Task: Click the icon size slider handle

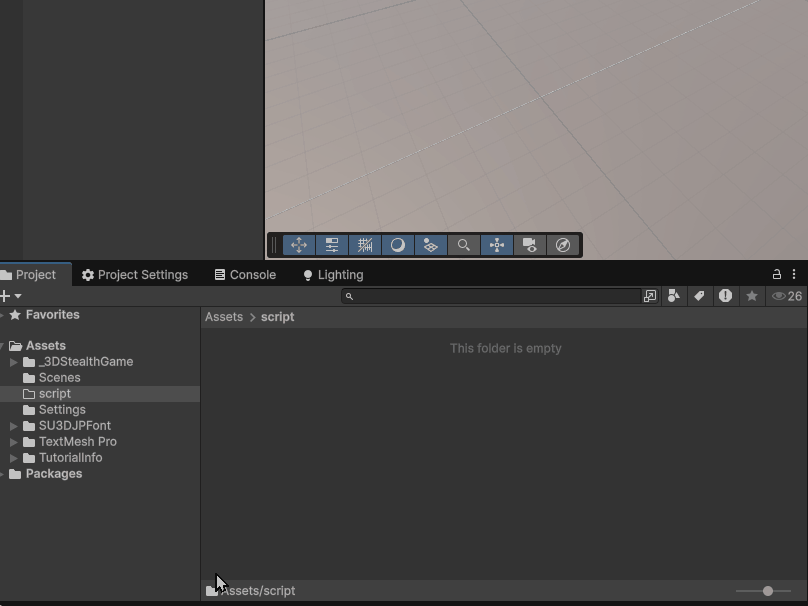Action: (768, 591)
